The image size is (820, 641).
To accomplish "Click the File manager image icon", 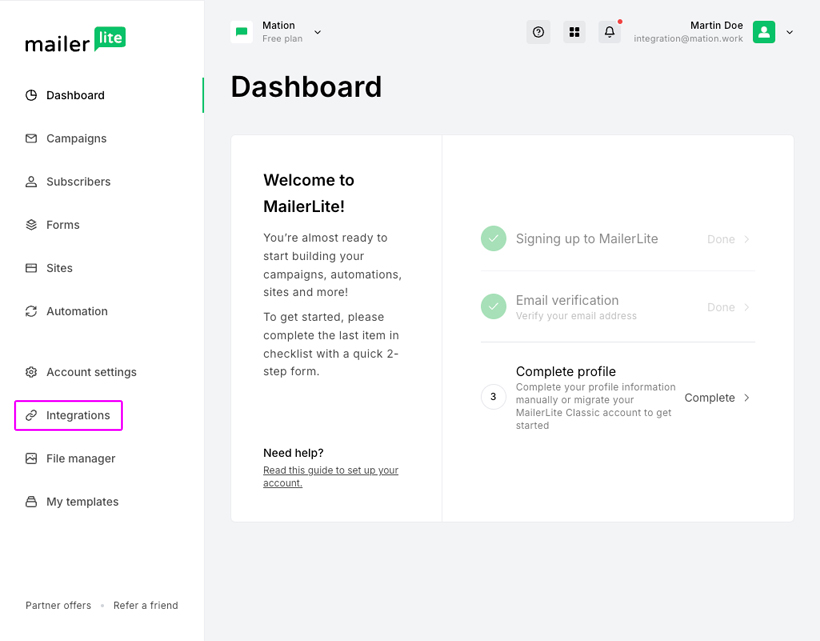I will click(31, 459).
